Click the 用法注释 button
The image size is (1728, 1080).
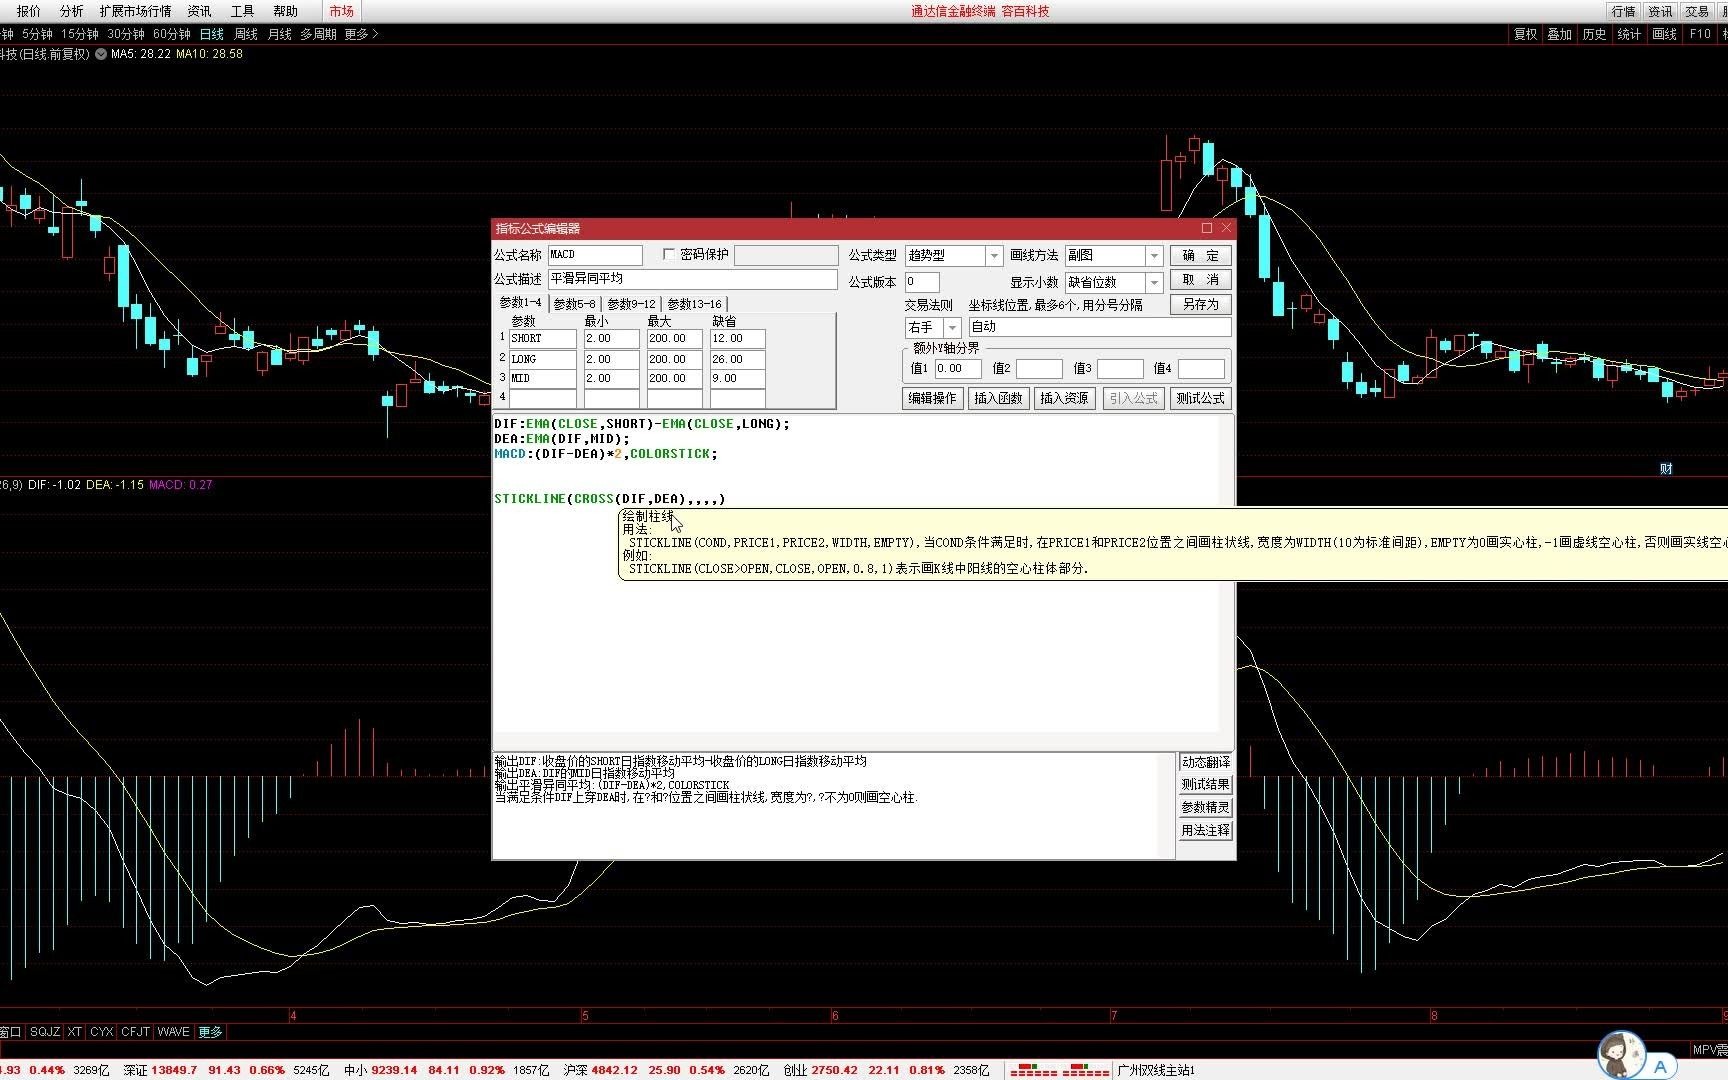(1206, 831)
